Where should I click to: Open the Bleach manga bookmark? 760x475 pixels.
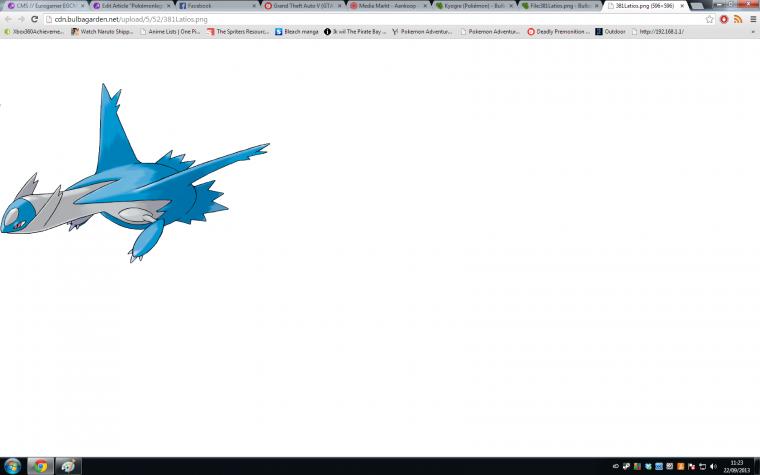297,32
